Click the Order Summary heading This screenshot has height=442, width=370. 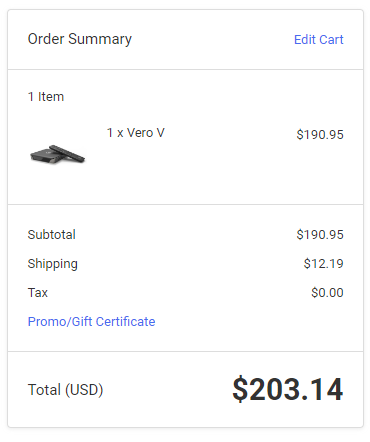(x=80, y=39)
